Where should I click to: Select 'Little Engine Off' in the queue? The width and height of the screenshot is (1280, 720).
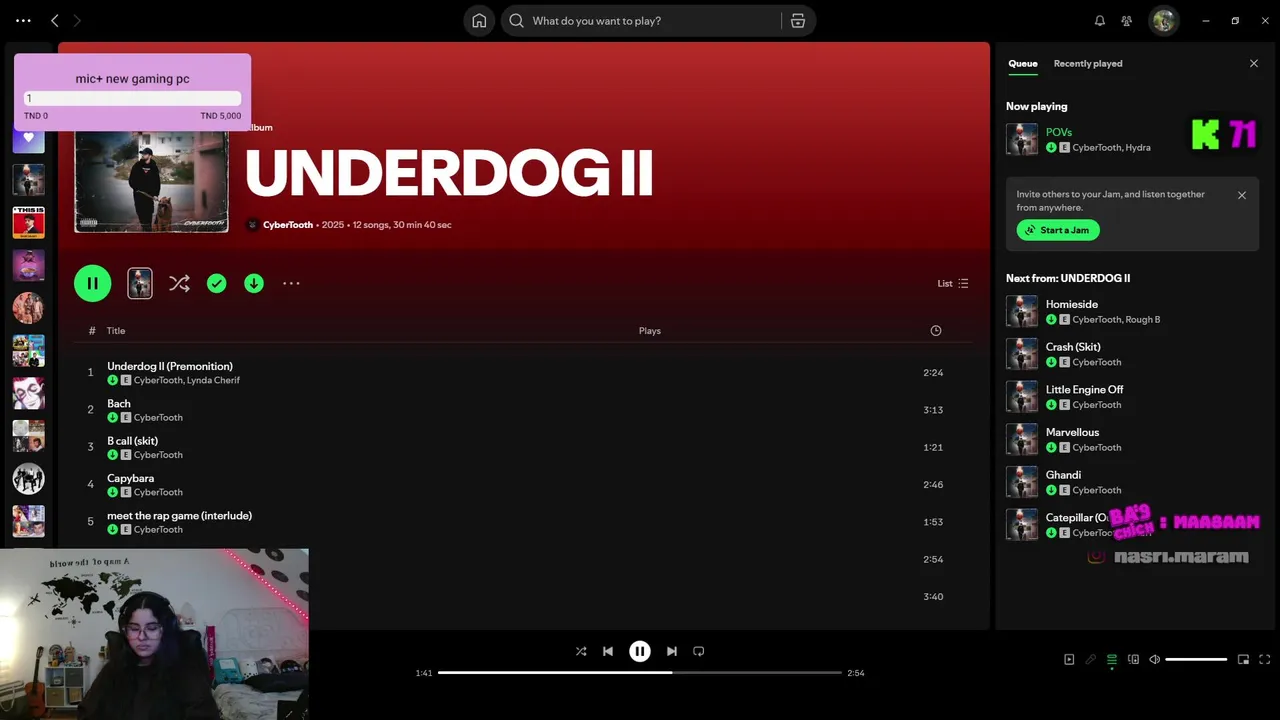click(x=1084, y=390)
